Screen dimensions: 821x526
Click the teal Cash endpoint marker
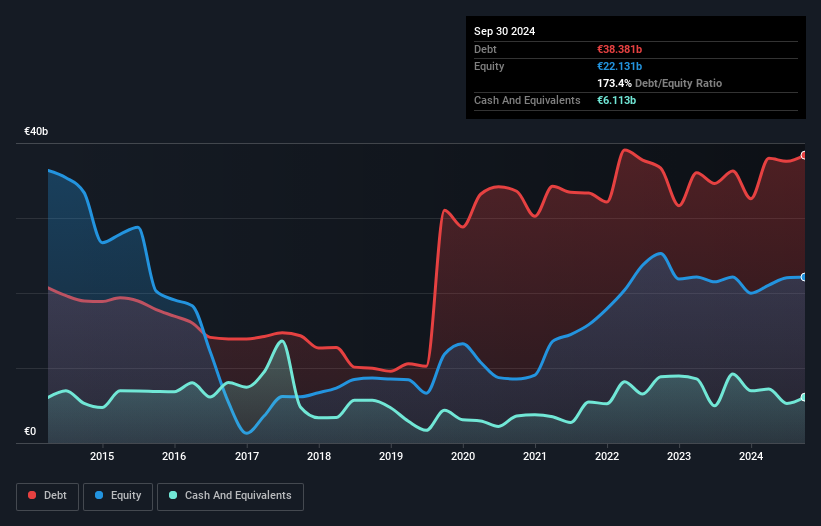click(x=804, y=398)
